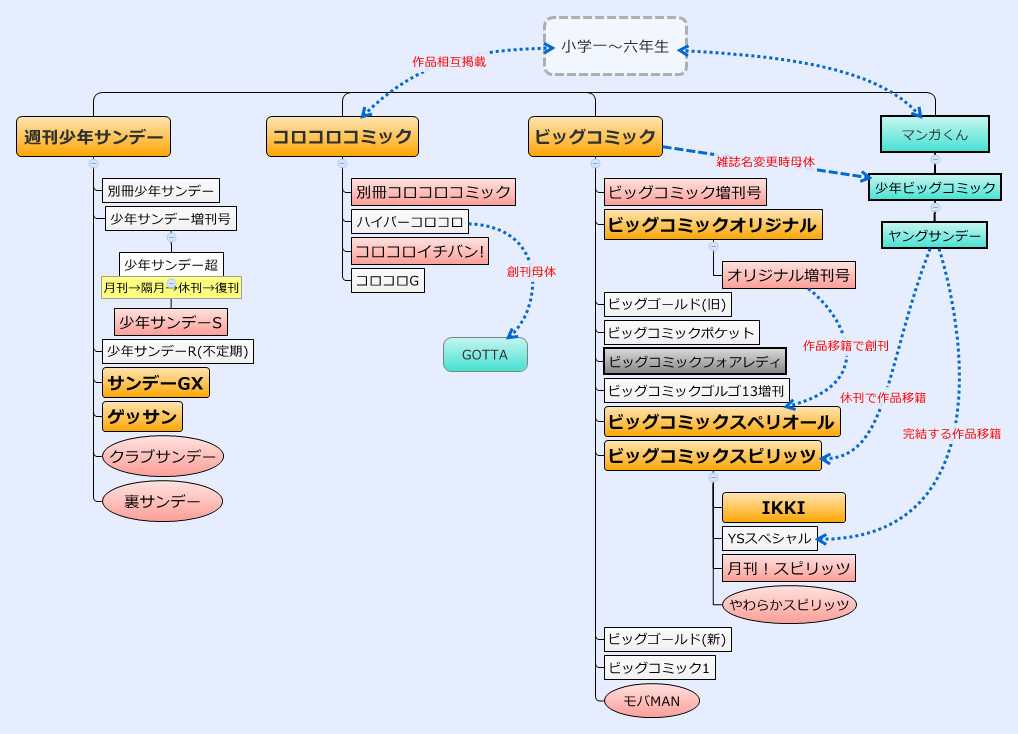Select the サンデーGX node

pyautogui.click(x=156, y=383)
